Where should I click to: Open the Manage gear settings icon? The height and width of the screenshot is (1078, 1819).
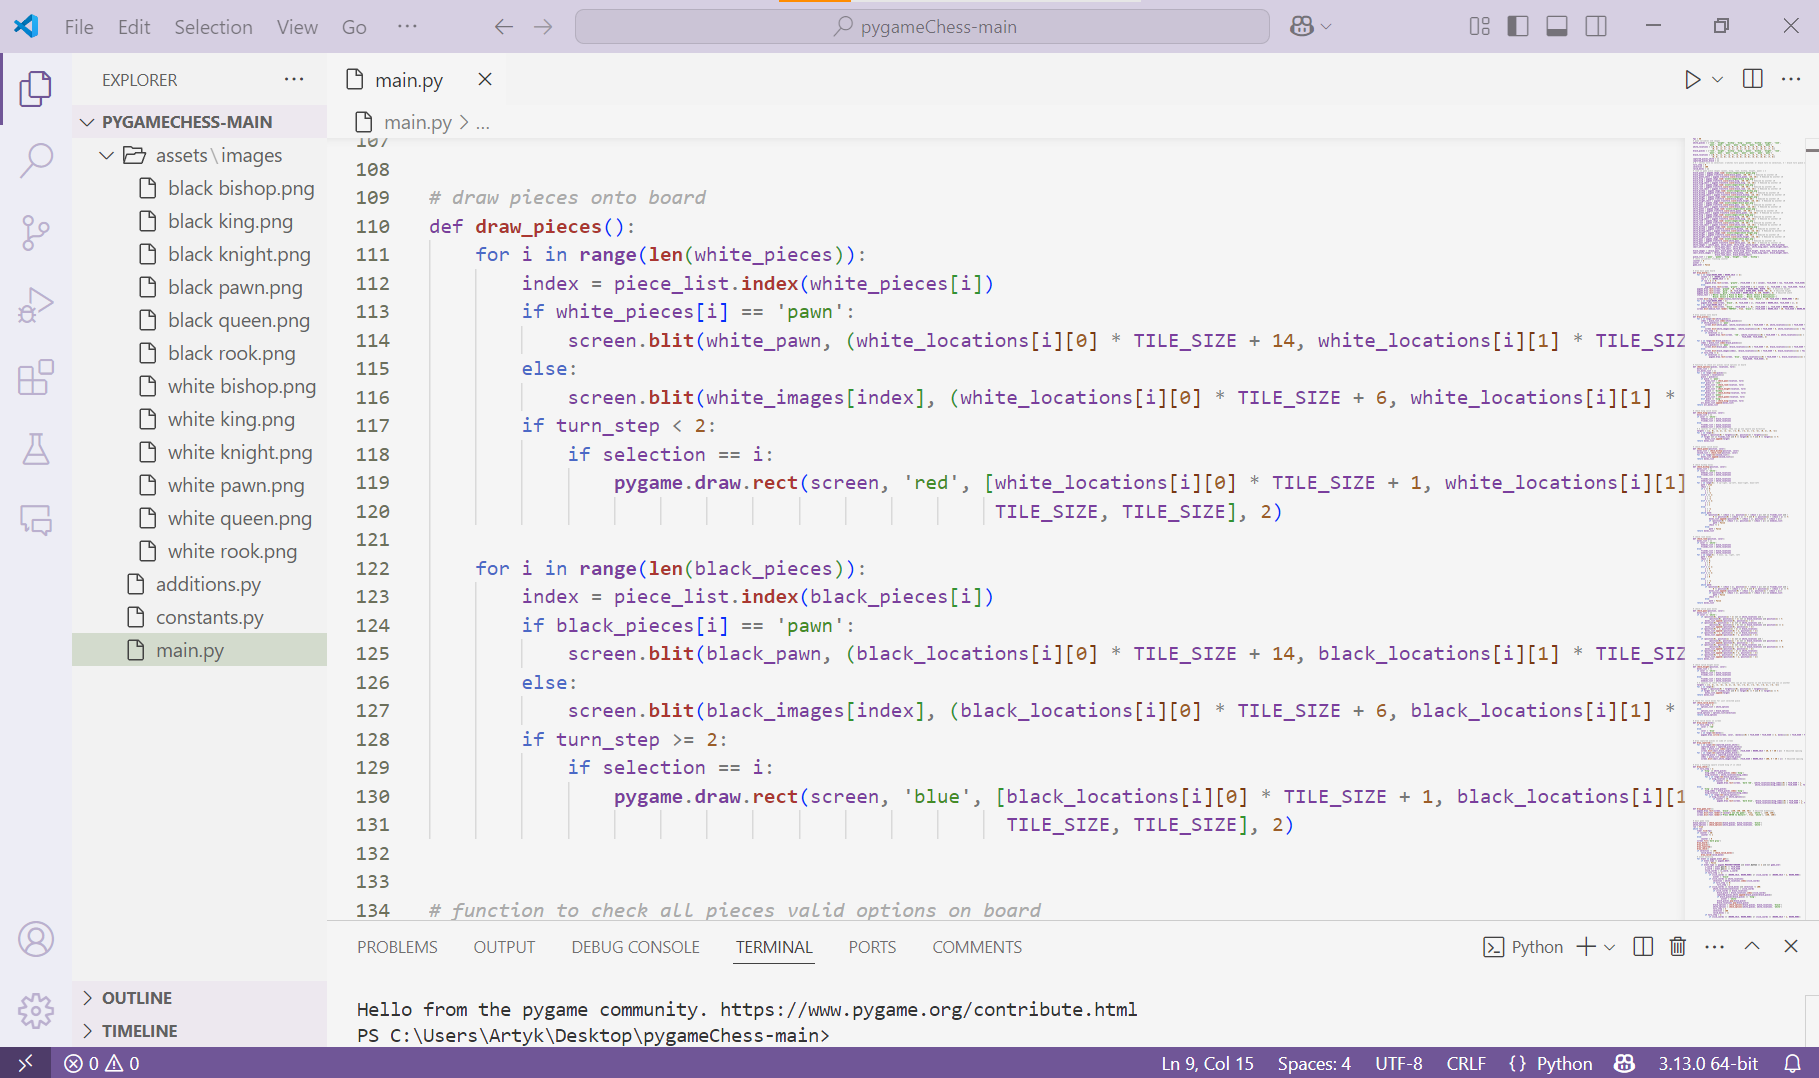tap(36, 1011)
